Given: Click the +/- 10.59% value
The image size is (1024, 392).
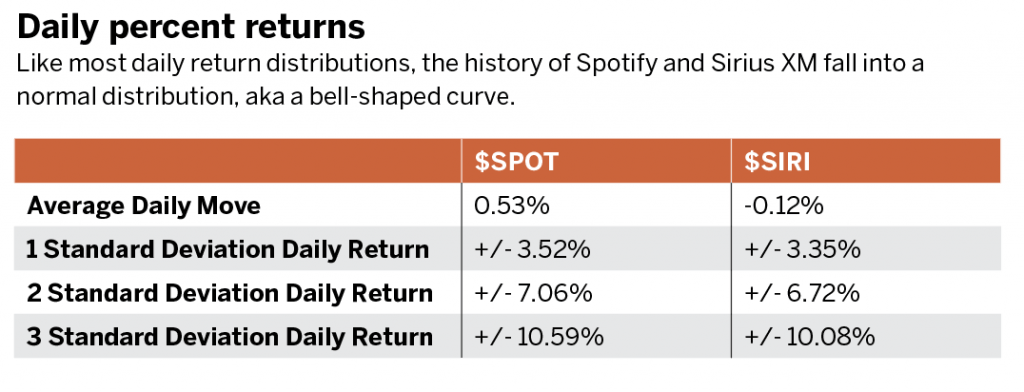Looking at the screenshot, I should pyautogui.click(x=539, y=337).
